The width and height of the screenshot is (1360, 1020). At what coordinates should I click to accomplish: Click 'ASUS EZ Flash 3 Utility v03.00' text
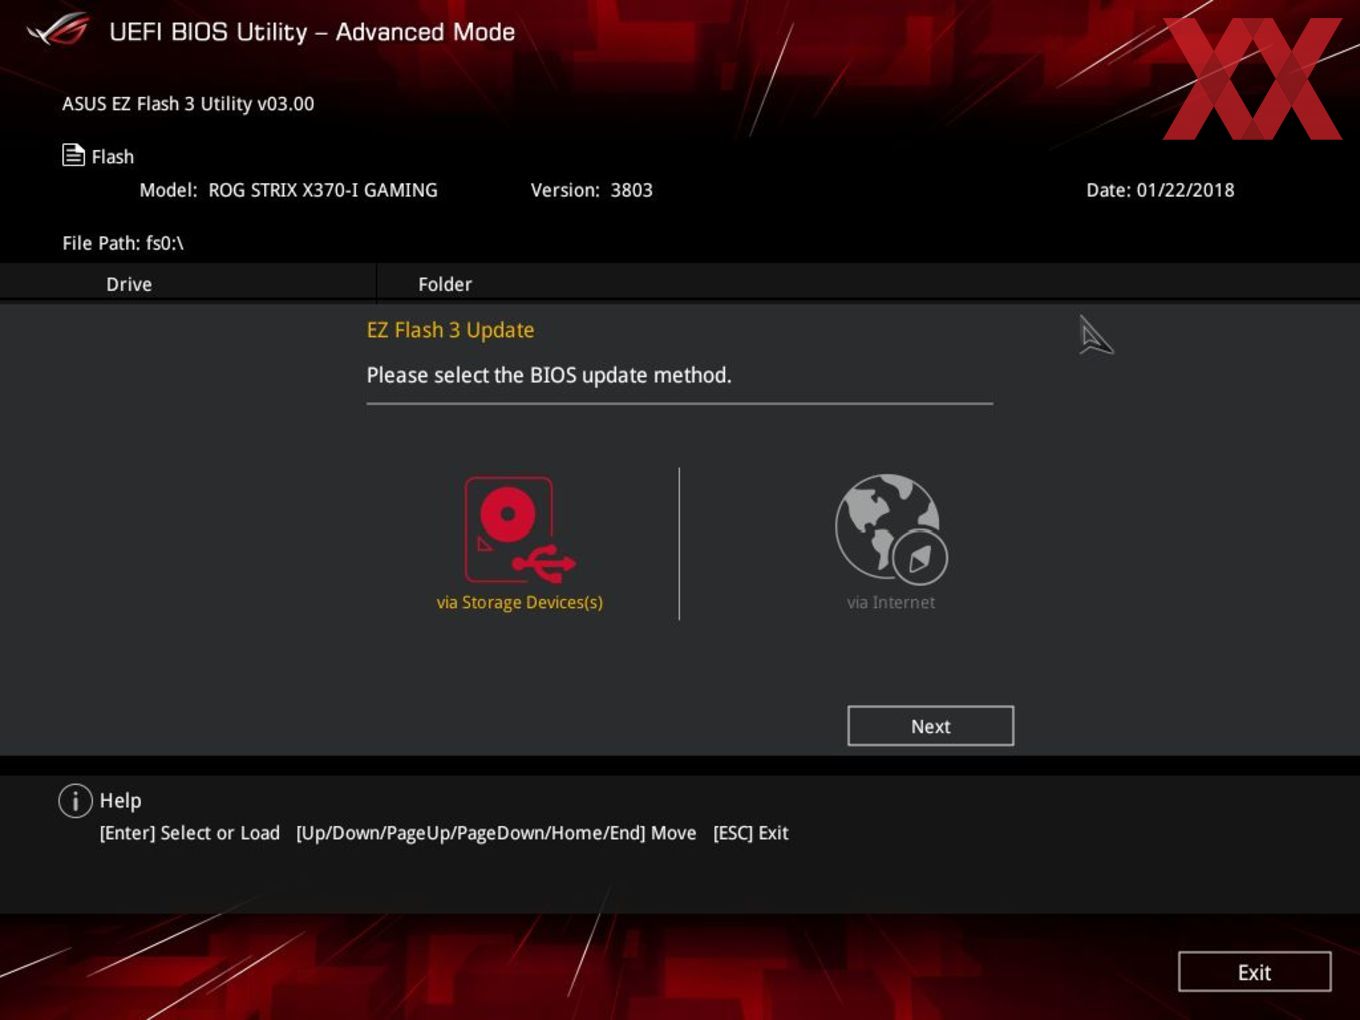pos(188,104)
